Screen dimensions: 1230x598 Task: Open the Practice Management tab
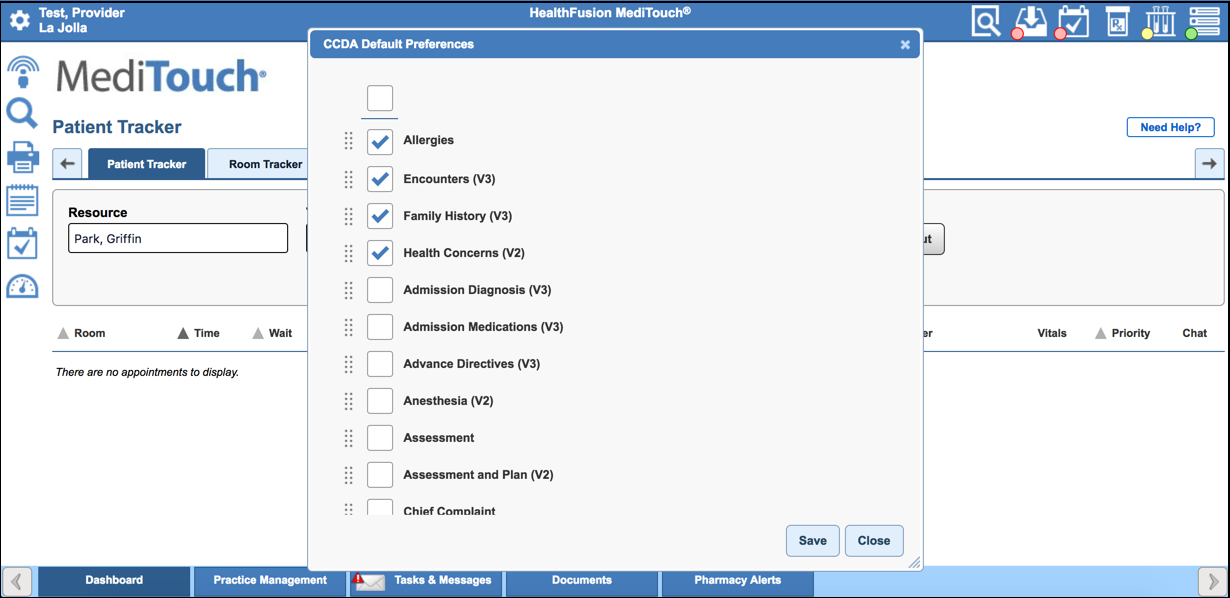tap(270, 580)
